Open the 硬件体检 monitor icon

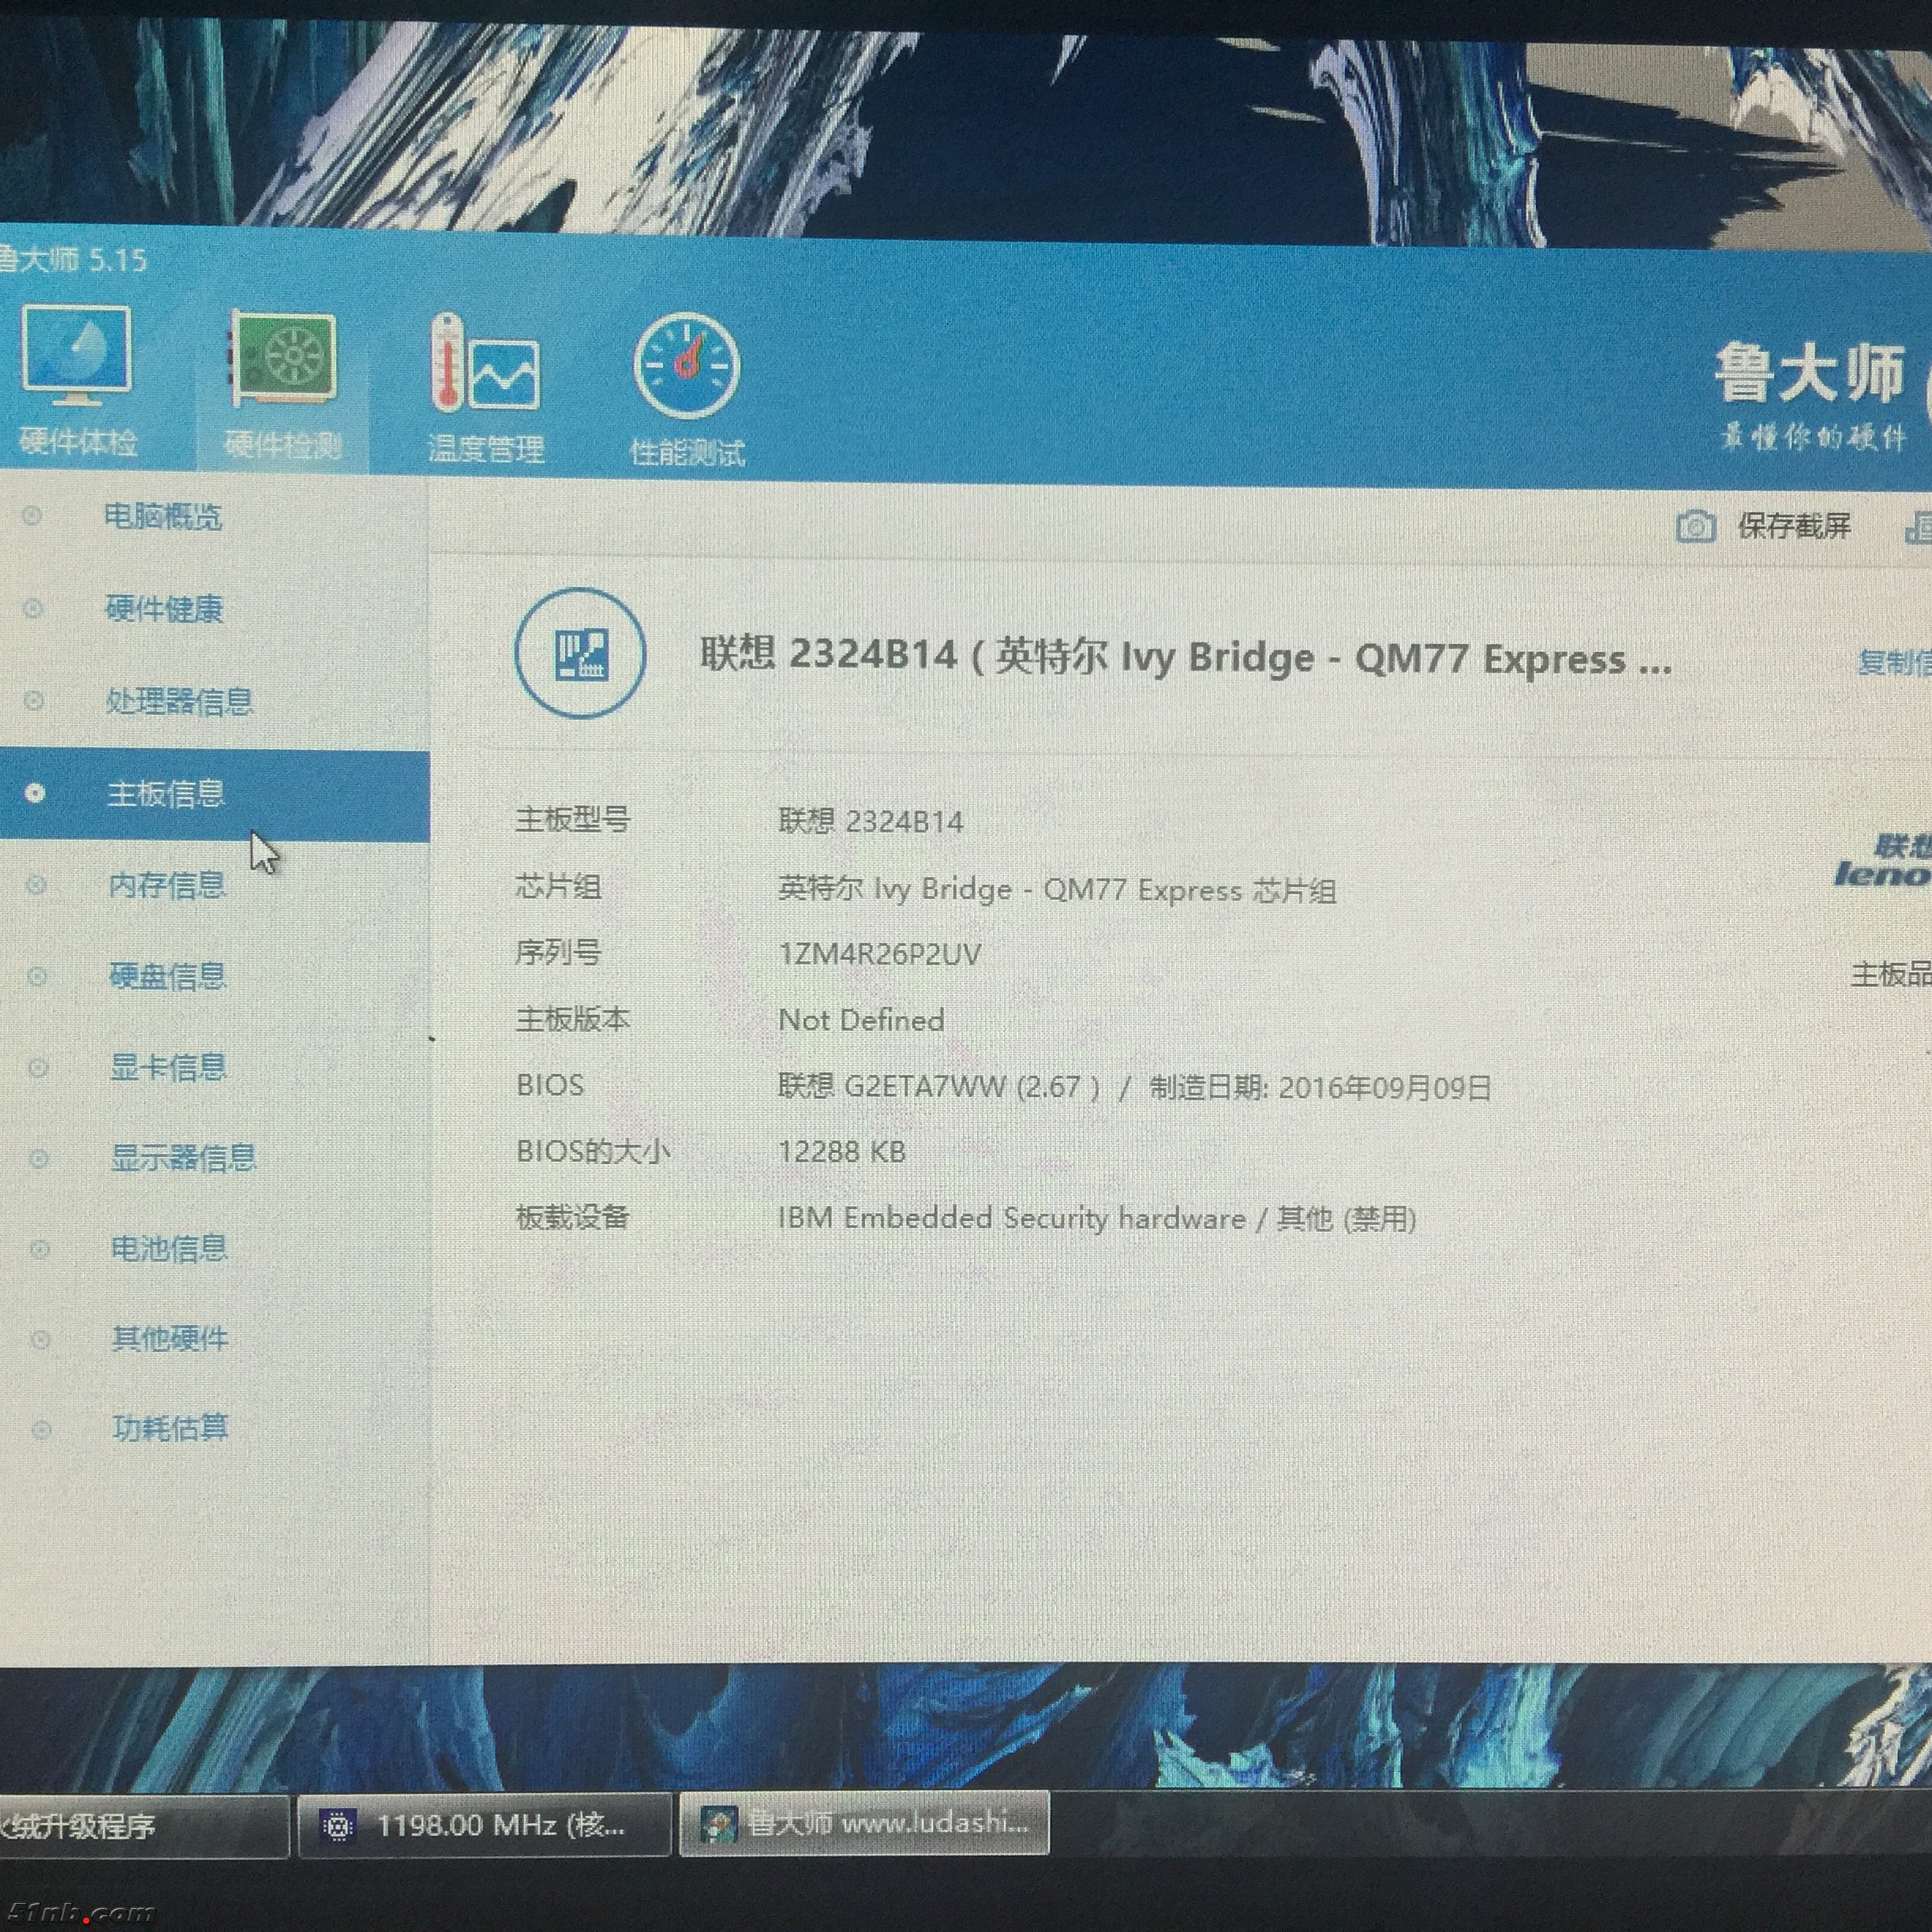click(76, 355)
